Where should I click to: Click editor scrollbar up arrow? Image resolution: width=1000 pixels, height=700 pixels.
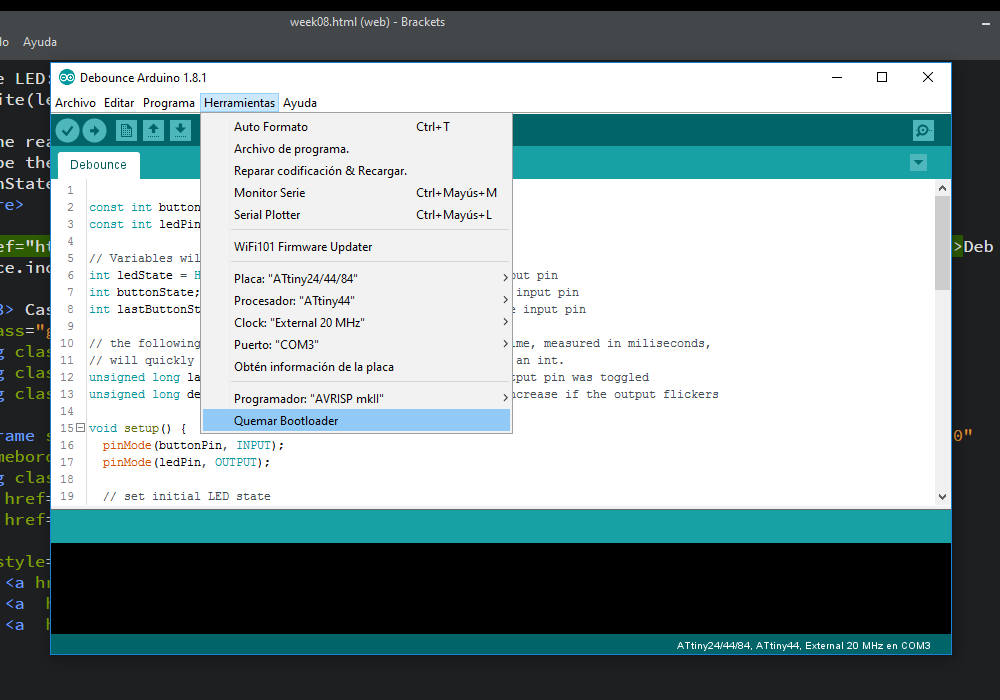point(942,188)
